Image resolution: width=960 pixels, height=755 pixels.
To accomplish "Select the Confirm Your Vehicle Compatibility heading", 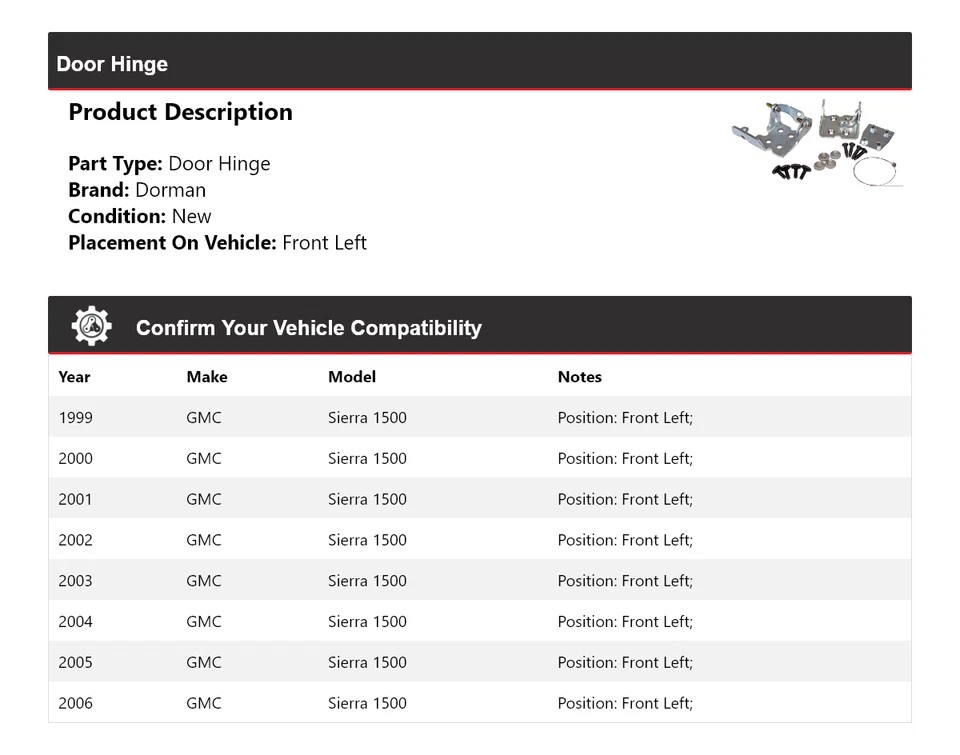I will click(x=308, y=328).
